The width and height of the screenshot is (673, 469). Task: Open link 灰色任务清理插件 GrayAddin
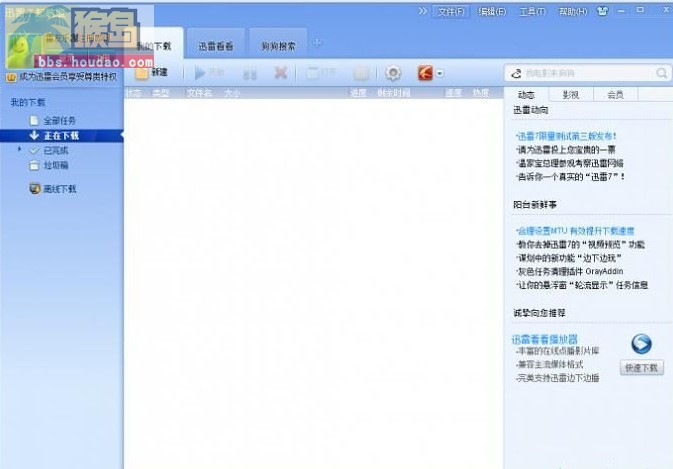pos(570,272)
